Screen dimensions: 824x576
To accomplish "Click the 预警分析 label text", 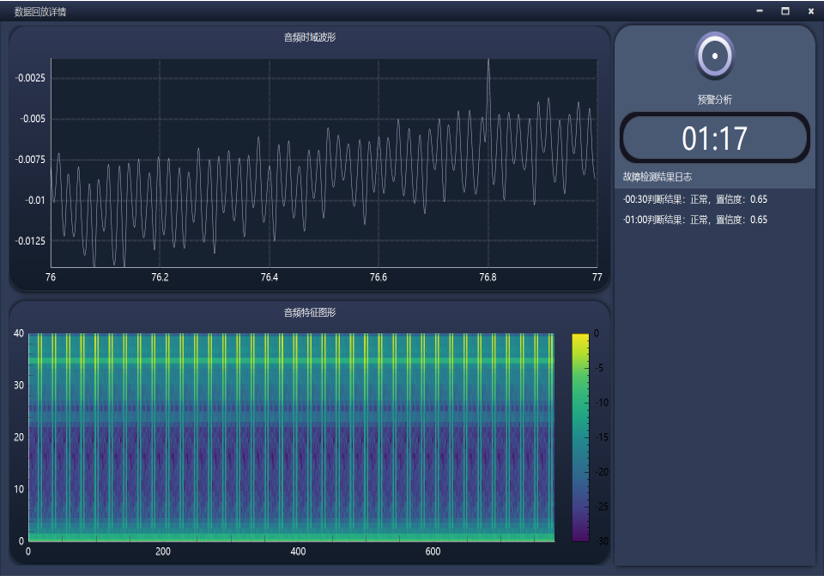I will pos(714,100).
